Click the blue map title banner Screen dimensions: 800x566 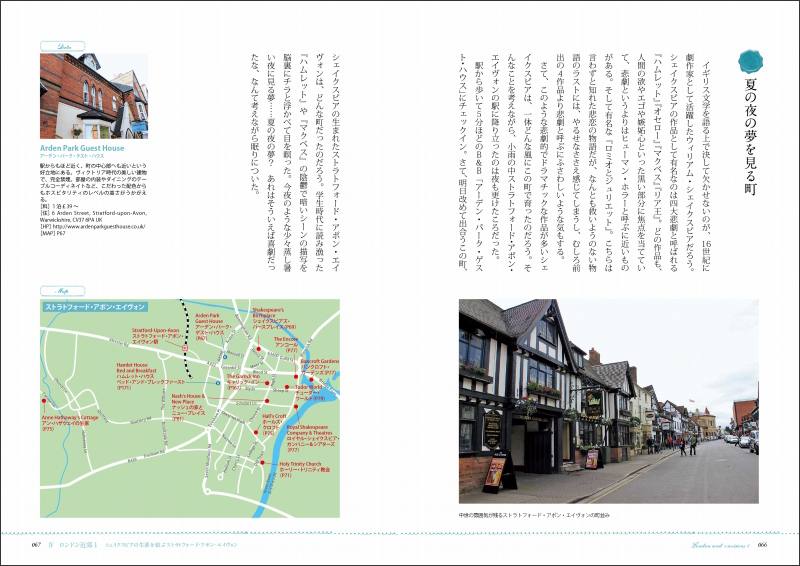(x=93, y=306)
